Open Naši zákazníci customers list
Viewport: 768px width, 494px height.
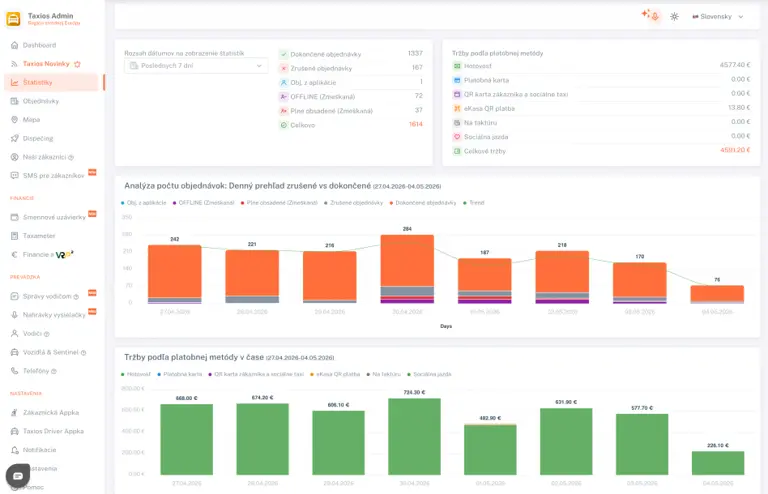point(44,157)
